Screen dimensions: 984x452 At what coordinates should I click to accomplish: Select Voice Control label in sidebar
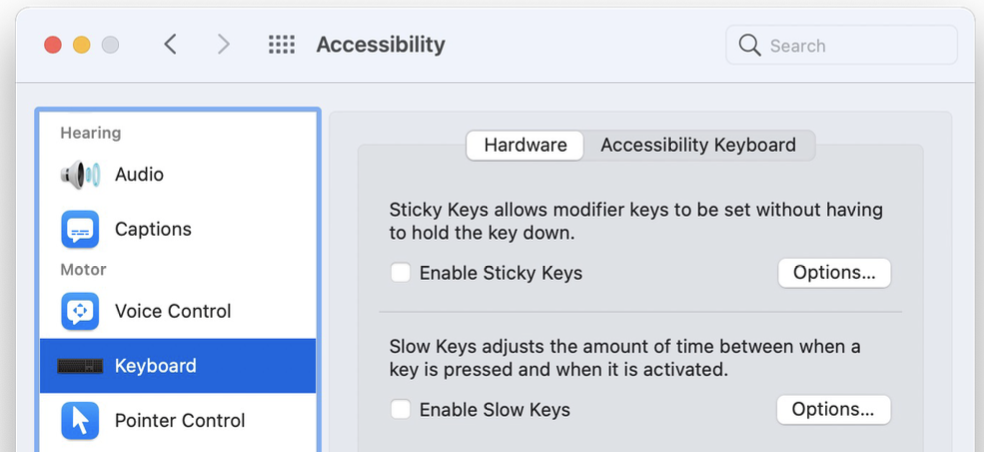point(173,311)
